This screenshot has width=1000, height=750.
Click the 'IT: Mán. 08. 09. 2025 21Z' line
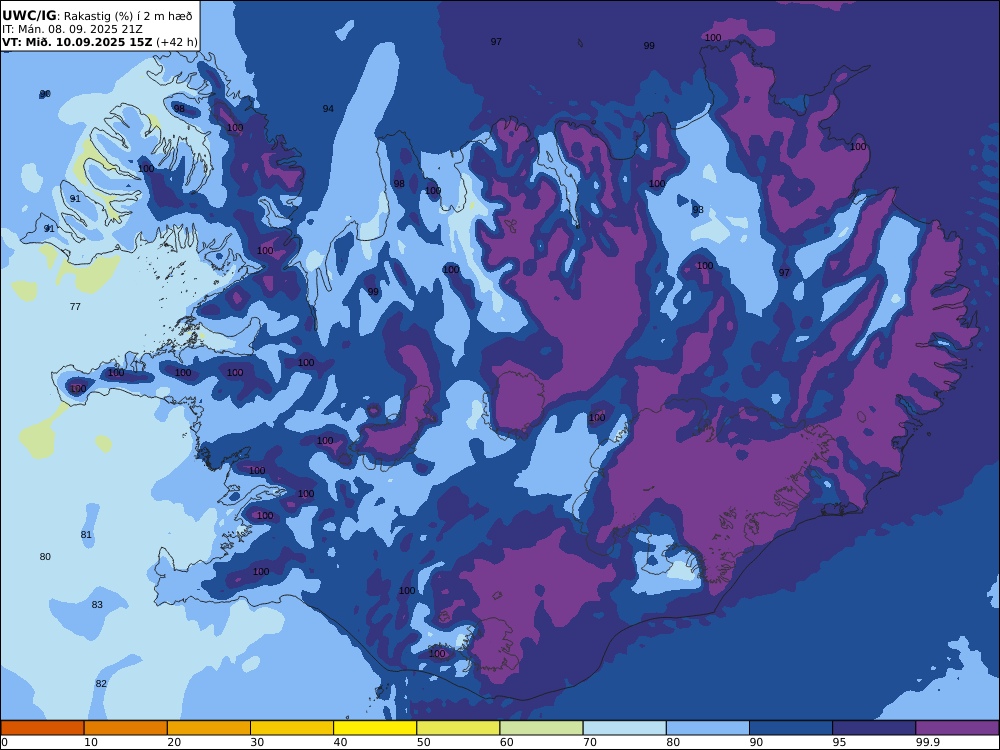[x=72, y=29]
